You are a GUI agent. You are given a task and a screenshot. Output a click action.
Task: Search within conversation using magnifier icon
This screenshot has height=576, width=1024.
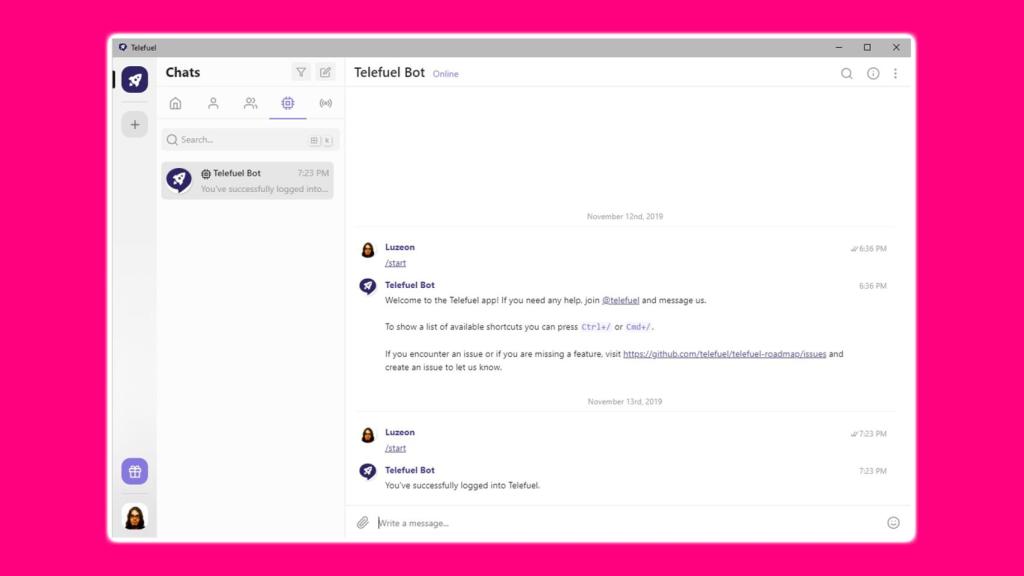(847, 74)
